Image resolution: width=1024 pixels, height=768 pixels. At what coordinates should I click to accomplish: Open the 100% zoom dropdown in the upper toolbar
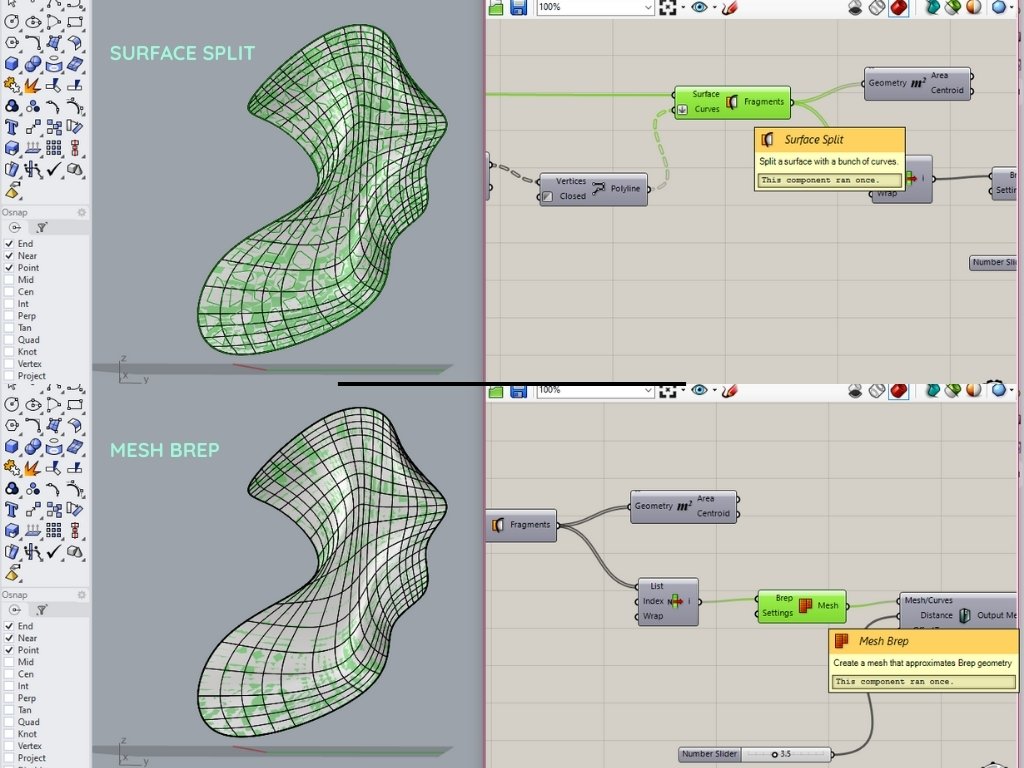[x=647, y=8]
